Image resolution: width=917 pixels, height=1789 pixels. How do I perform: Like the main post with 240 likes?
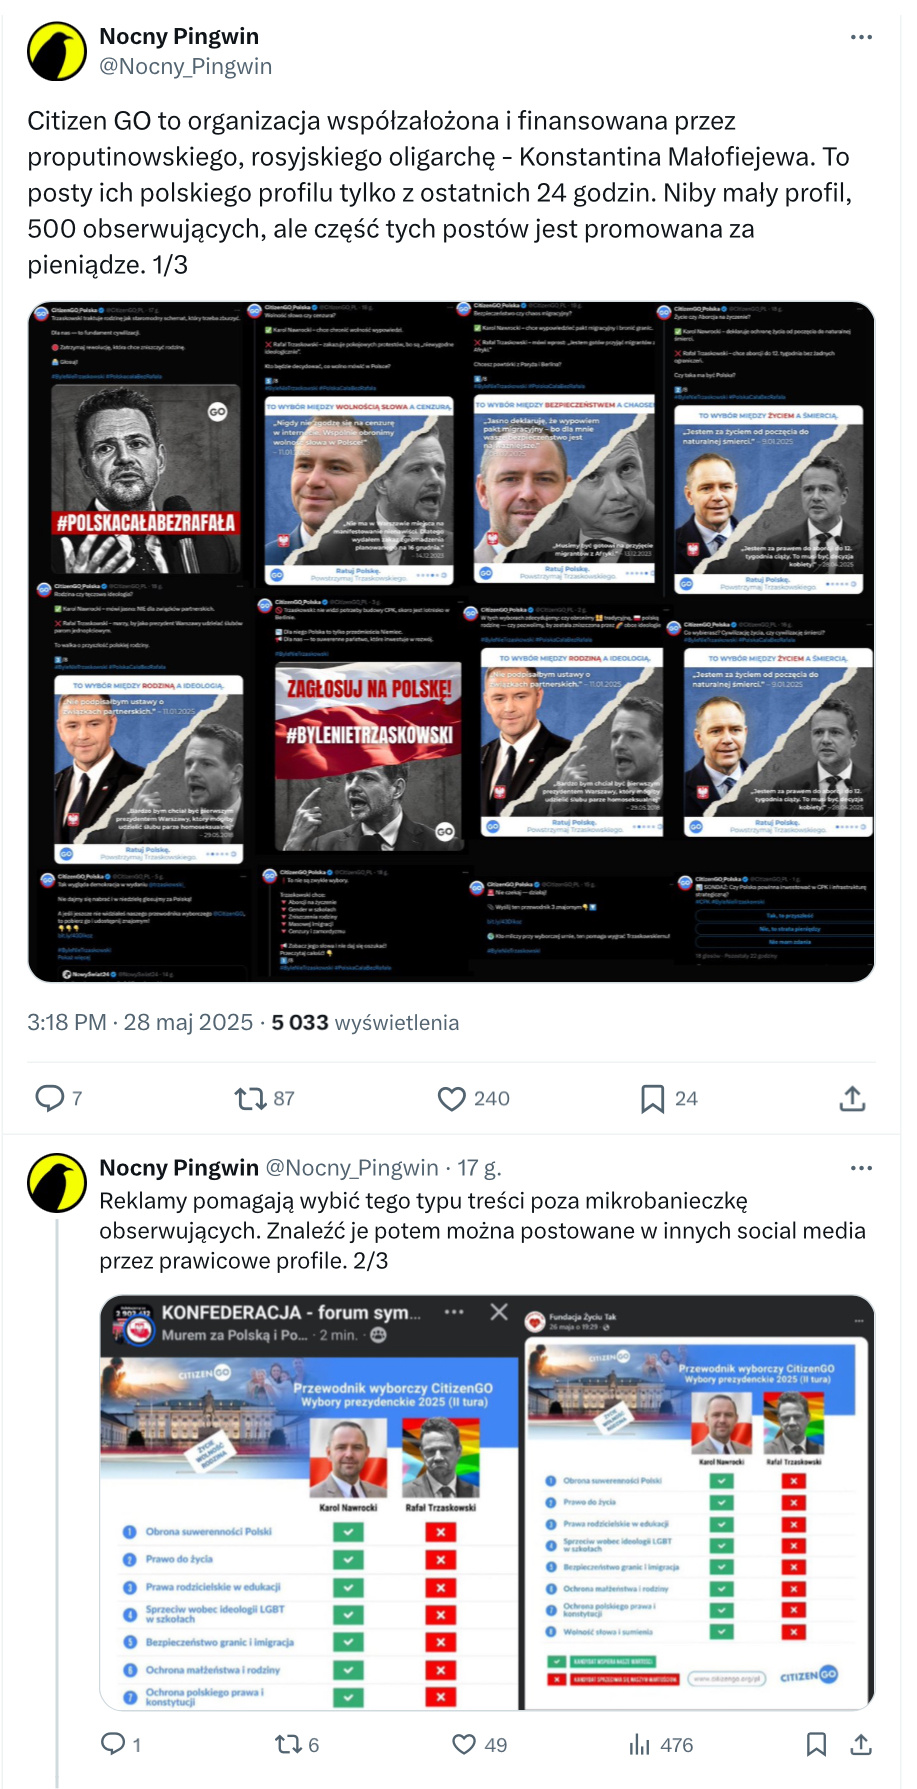pyautogui.click(x=452, y=1099)
